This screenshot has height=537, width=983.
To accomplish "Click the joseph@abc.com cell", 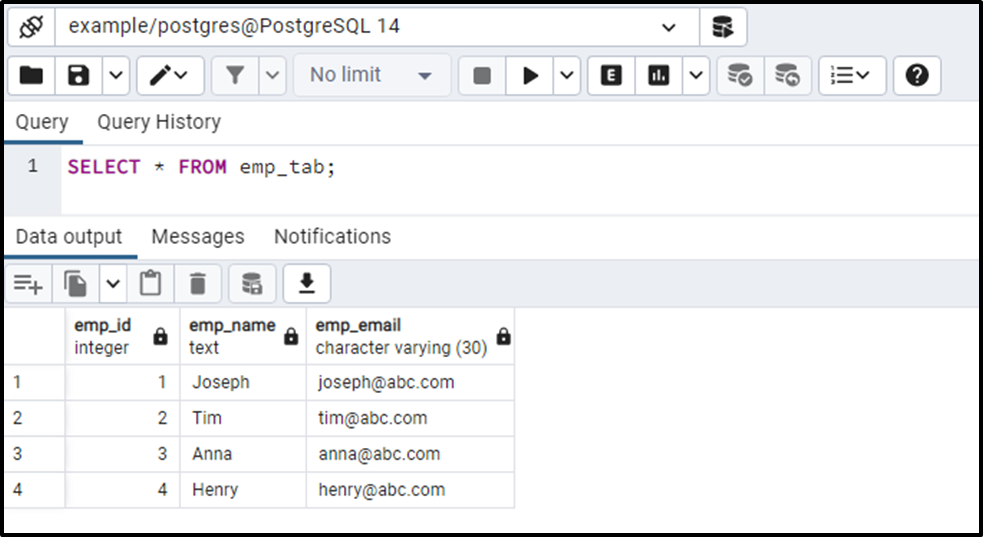I will pos(410,383).
